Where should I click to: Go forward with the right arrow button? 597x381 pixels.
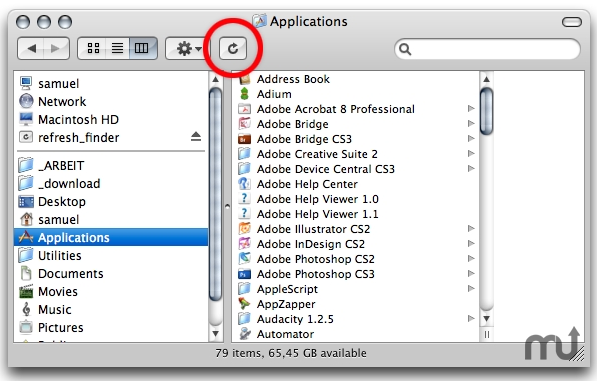tap(56, 48)
